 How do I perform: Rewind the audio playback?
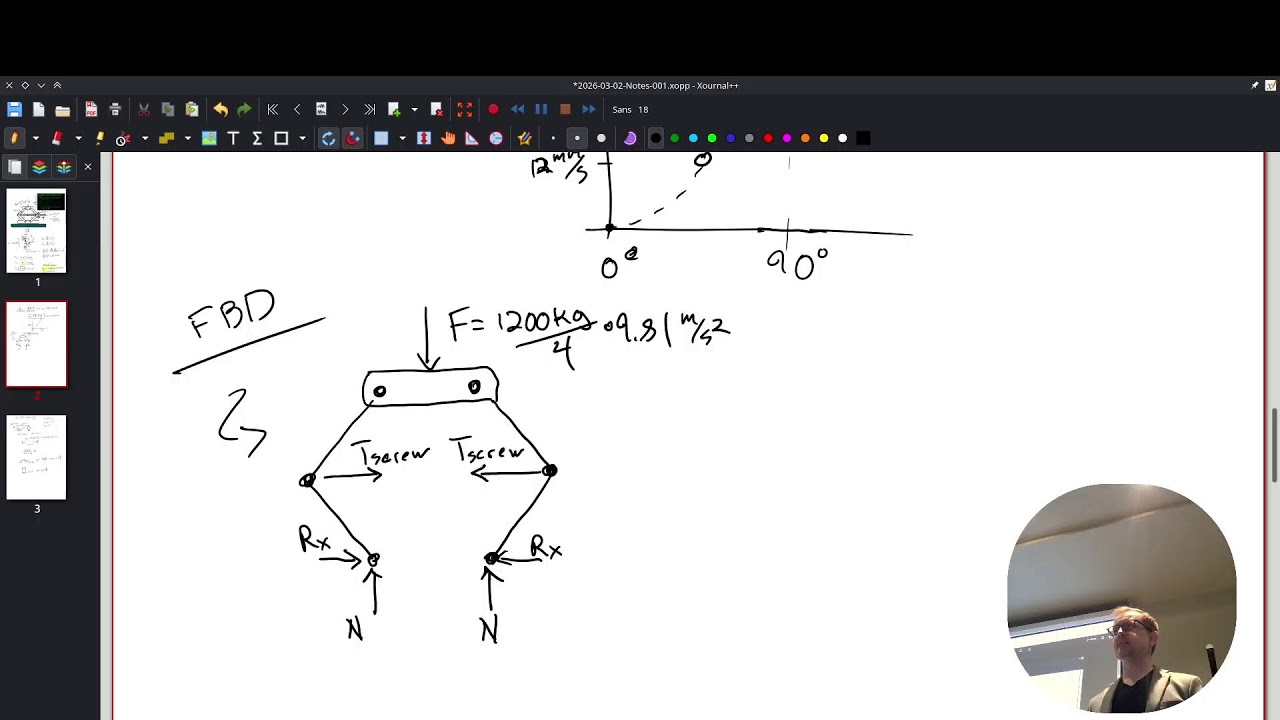tap(517, 109)
